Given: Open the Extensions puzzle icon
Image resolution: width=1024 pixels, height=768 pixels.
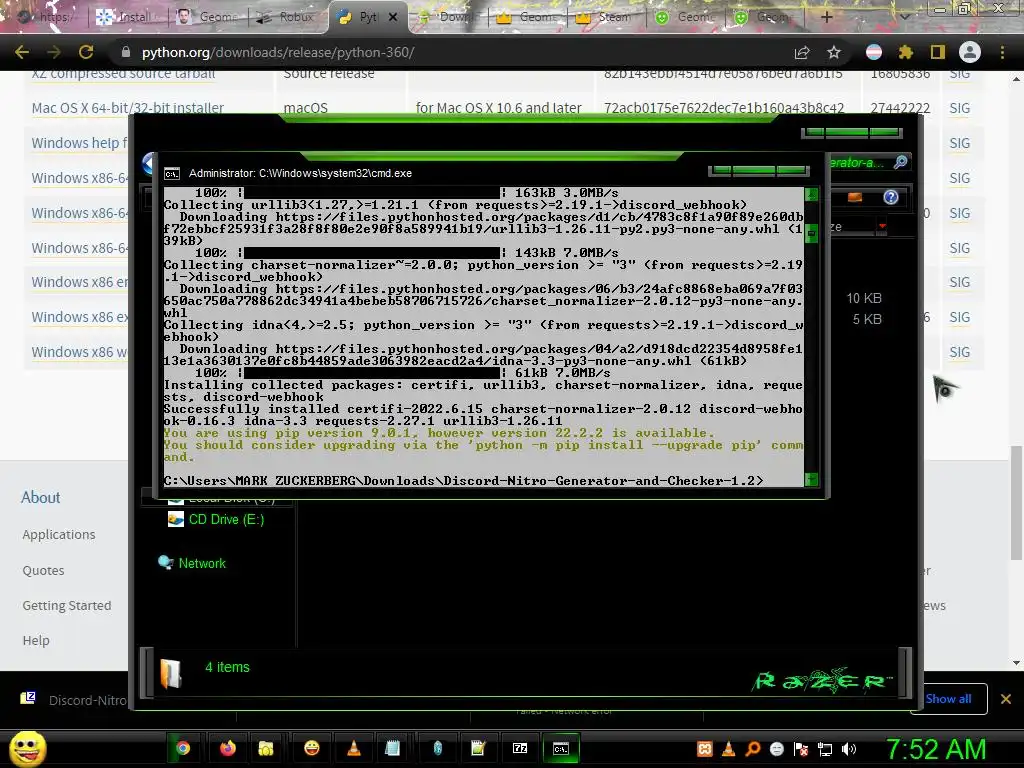Looking at the screenshot, I should coord(906,52).
